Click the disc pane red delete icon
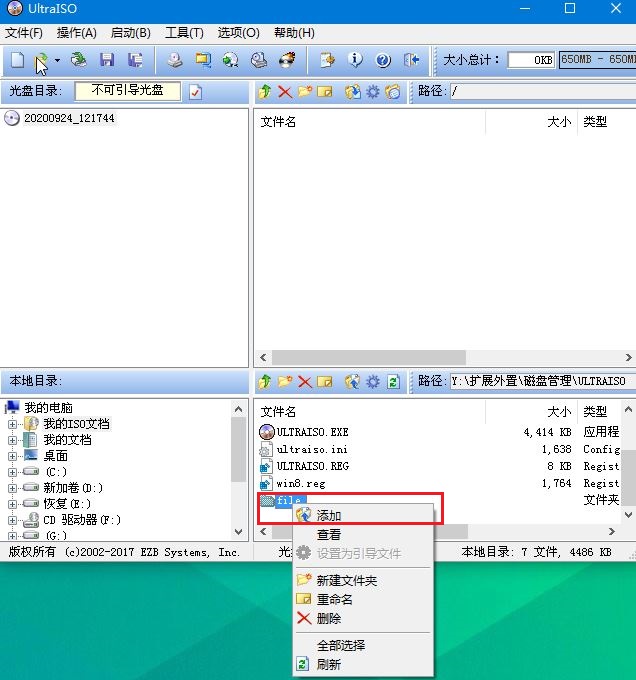 [x=285, y=92]
